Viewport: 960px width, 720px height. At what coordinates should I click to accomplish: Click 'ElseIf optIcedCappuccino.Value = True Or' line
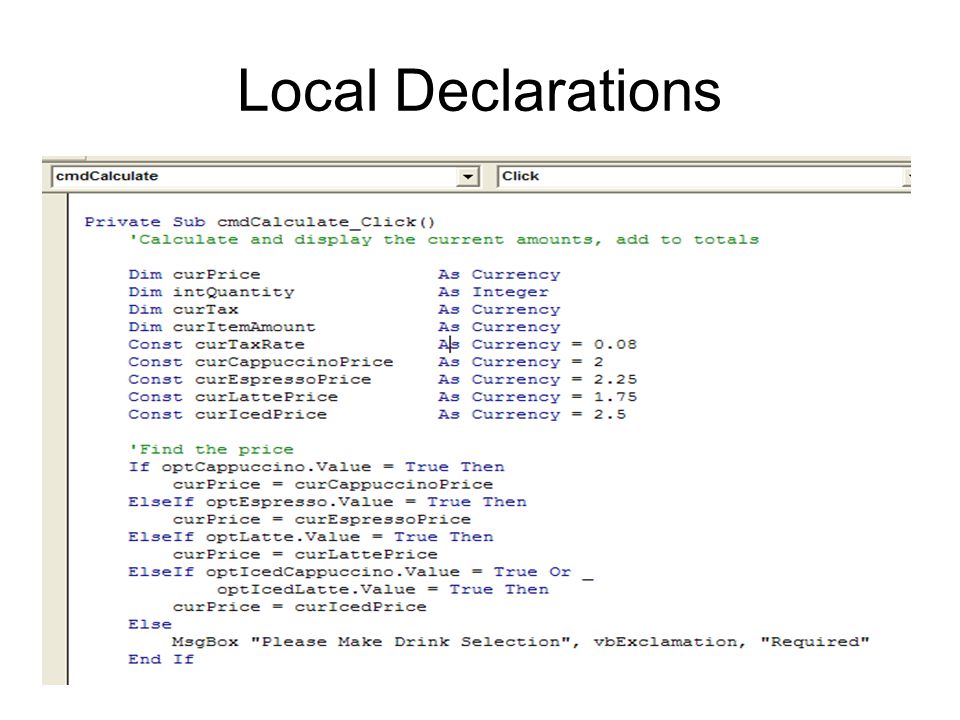361,572
